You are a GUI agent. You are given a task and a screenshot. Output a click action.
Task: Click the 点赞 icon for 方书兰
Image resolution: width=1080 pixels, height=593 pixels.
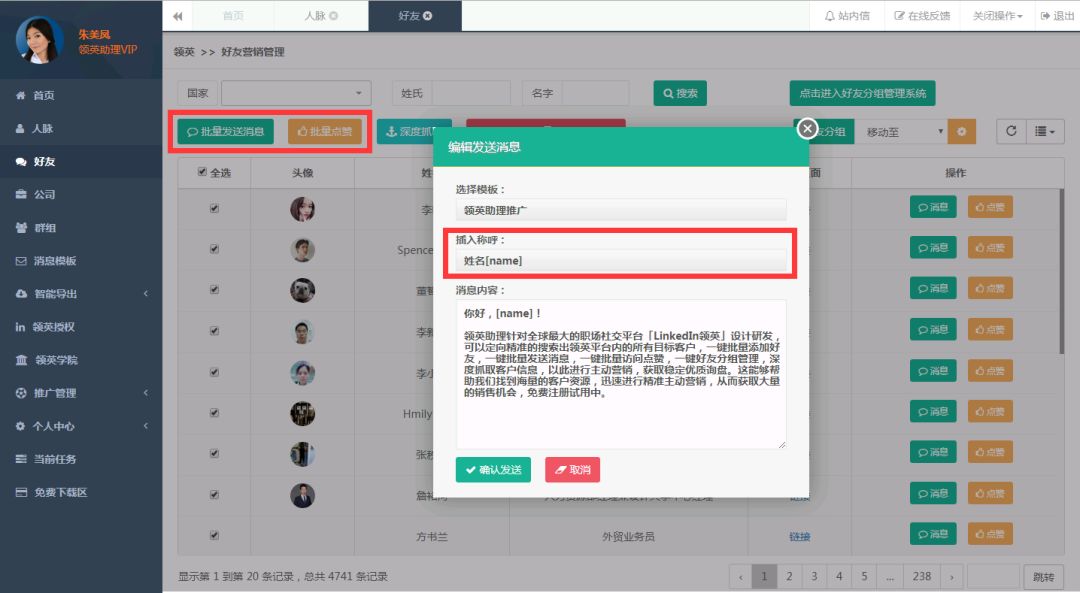[x=990, y=534]
